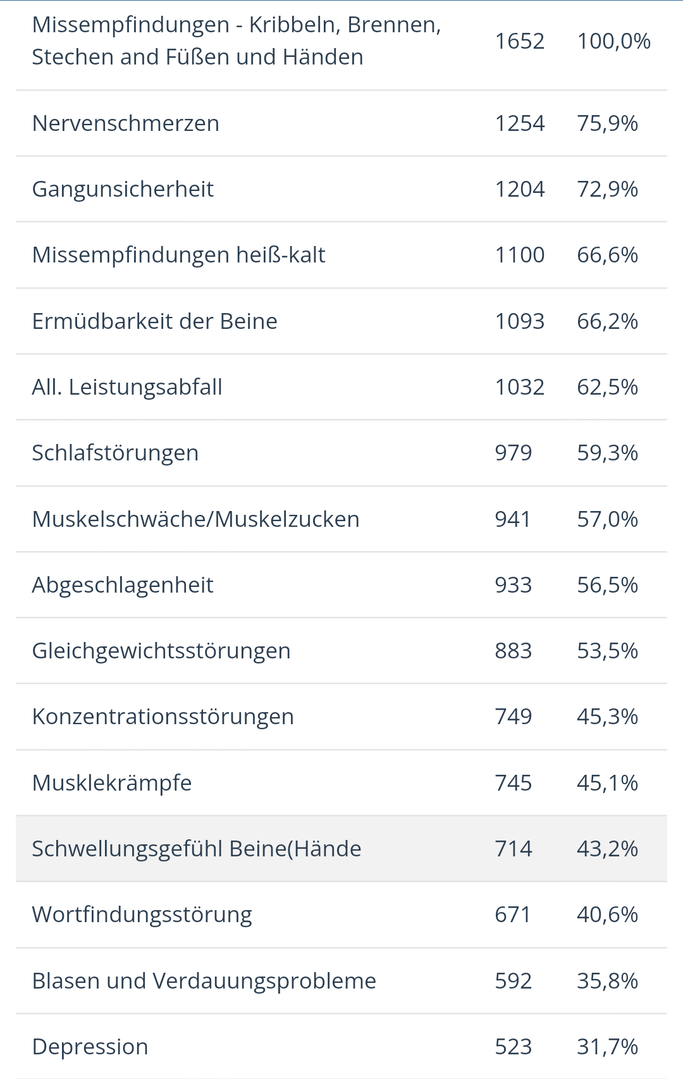Click the count 523 in Depression row
Screen dimensions: 683x1079
[x=513, y=1047]
